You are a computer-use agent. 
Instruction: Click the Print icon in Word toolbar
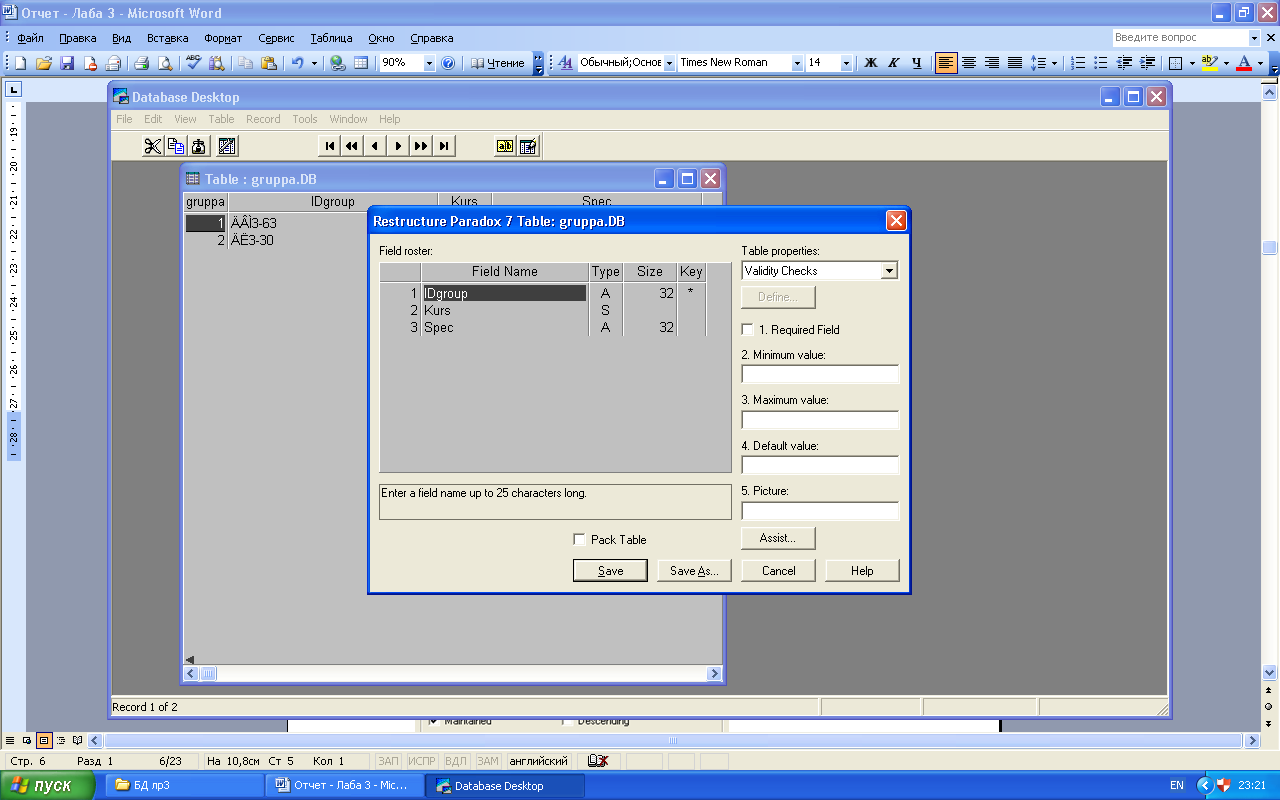pyautogui.click(x=142, y=63)
